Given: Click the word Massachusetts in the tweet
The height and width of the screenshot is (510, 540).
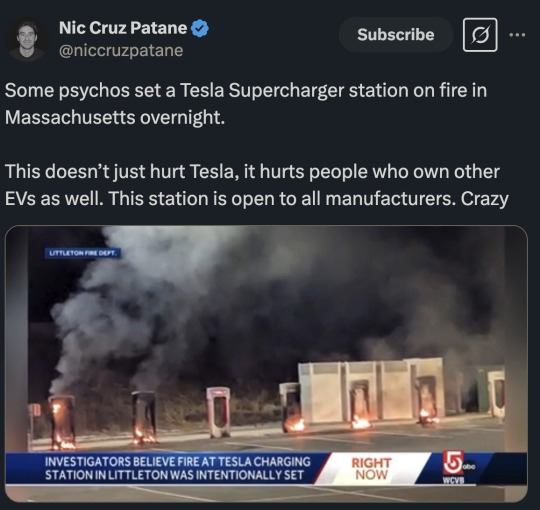Looking at the screenshot, I should tap(70, 117).
